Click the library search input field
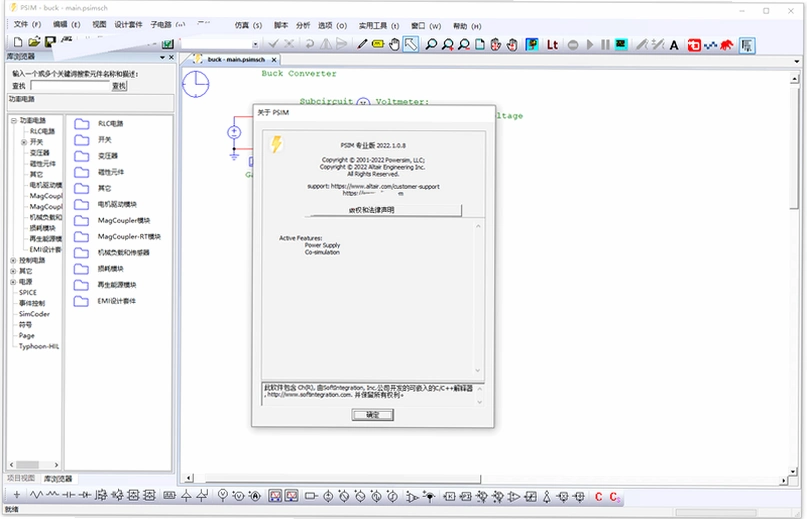807x519 pixels. (70, 86)
